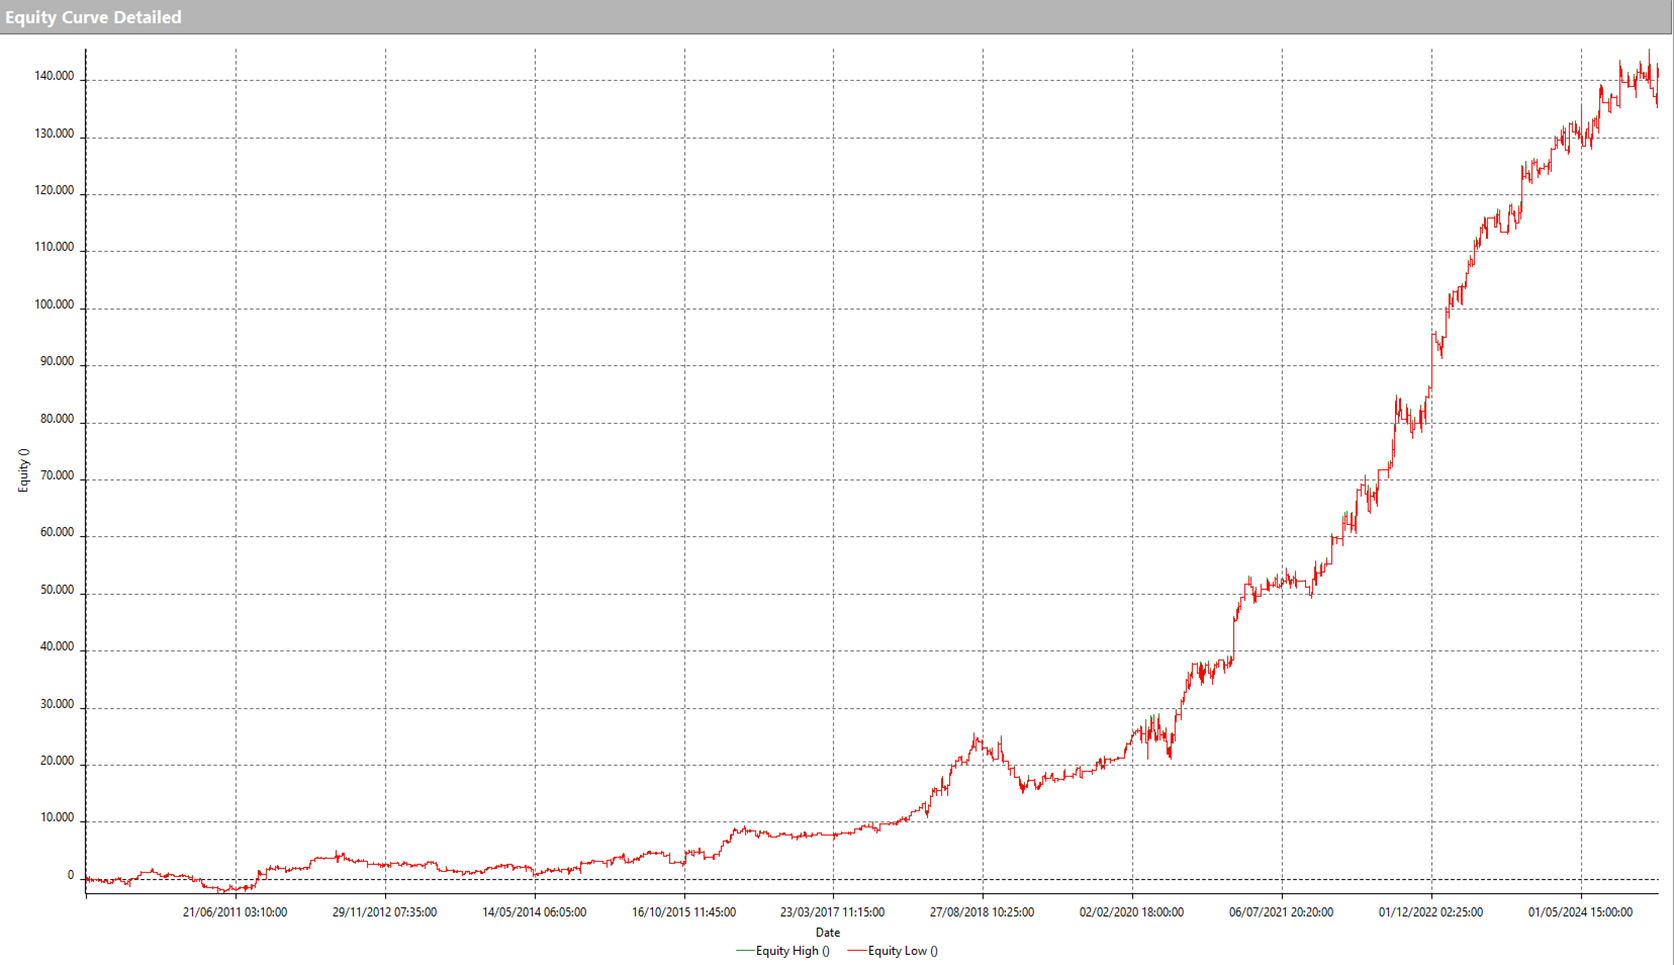Select the 21/06/2011 03:10:00 date label
Screen dimensions: 1674x965
coord(235,912)
